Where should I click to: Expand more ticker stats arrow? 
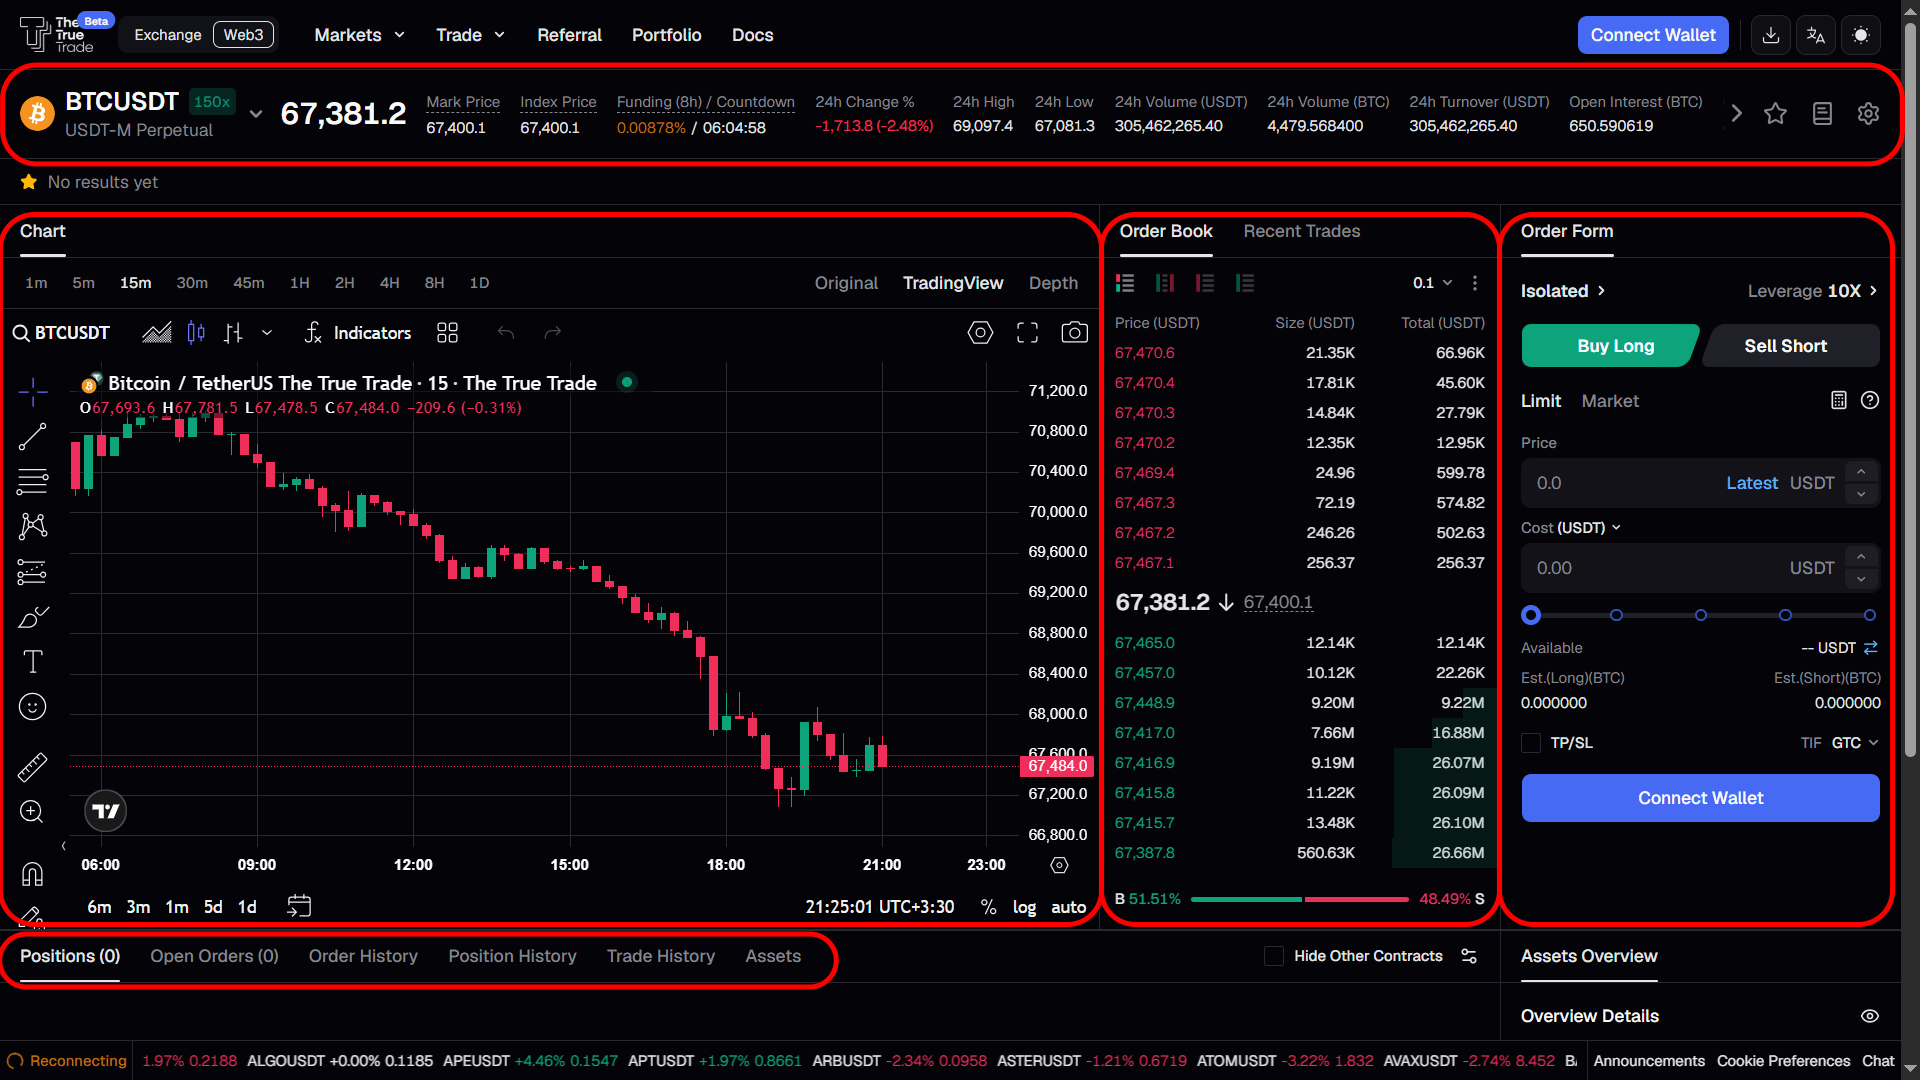[x=1736, y=114]
